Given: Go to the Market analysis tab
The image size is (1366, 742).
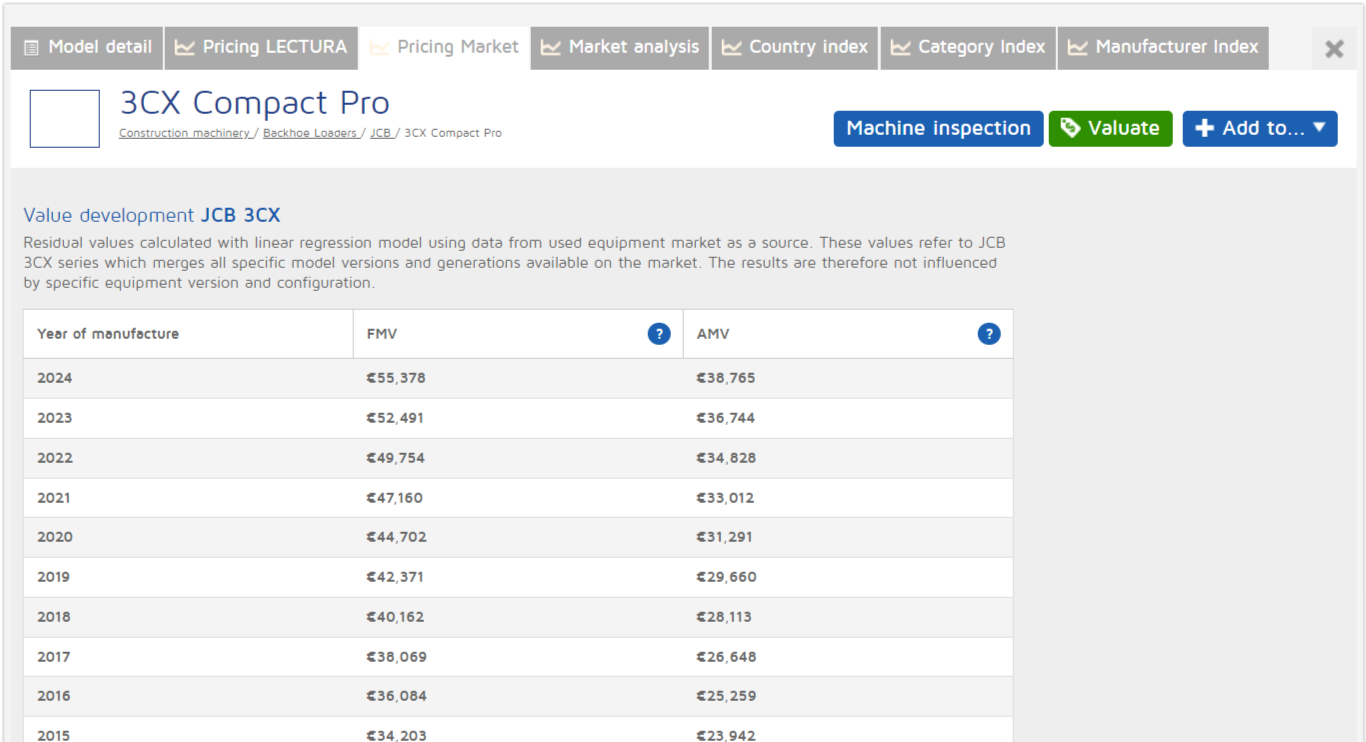Looking at the screenshot, I should coord(620,48).
